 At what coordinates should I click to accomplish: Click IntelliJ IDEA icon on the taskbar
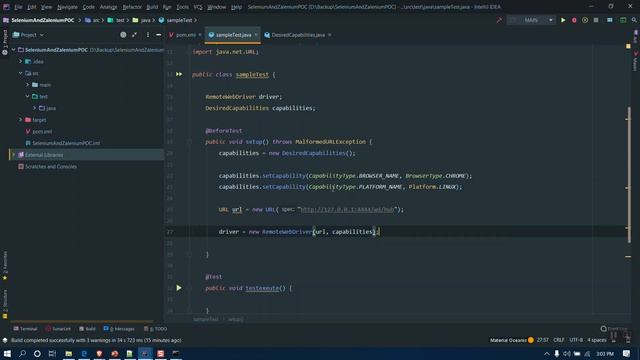[145, 353]
